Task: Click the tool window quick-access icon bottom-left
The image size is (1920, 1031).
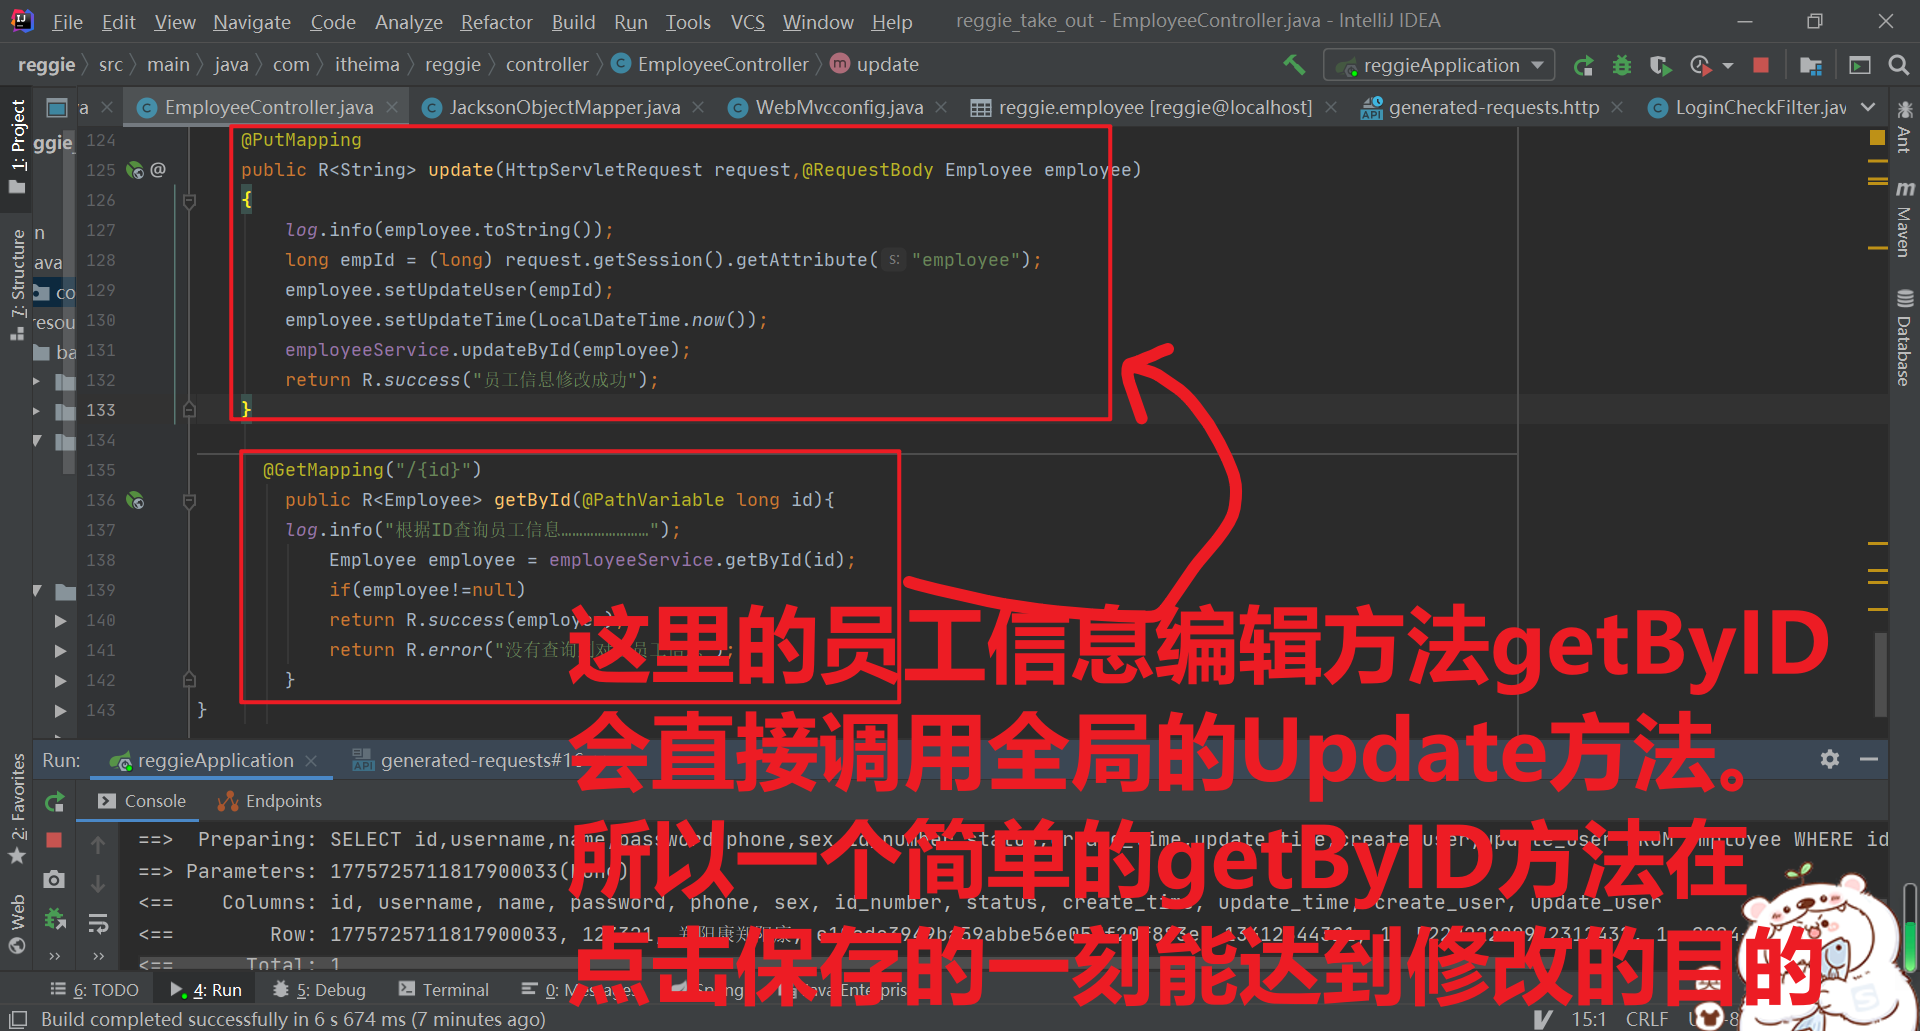Action: point(18,1019)
